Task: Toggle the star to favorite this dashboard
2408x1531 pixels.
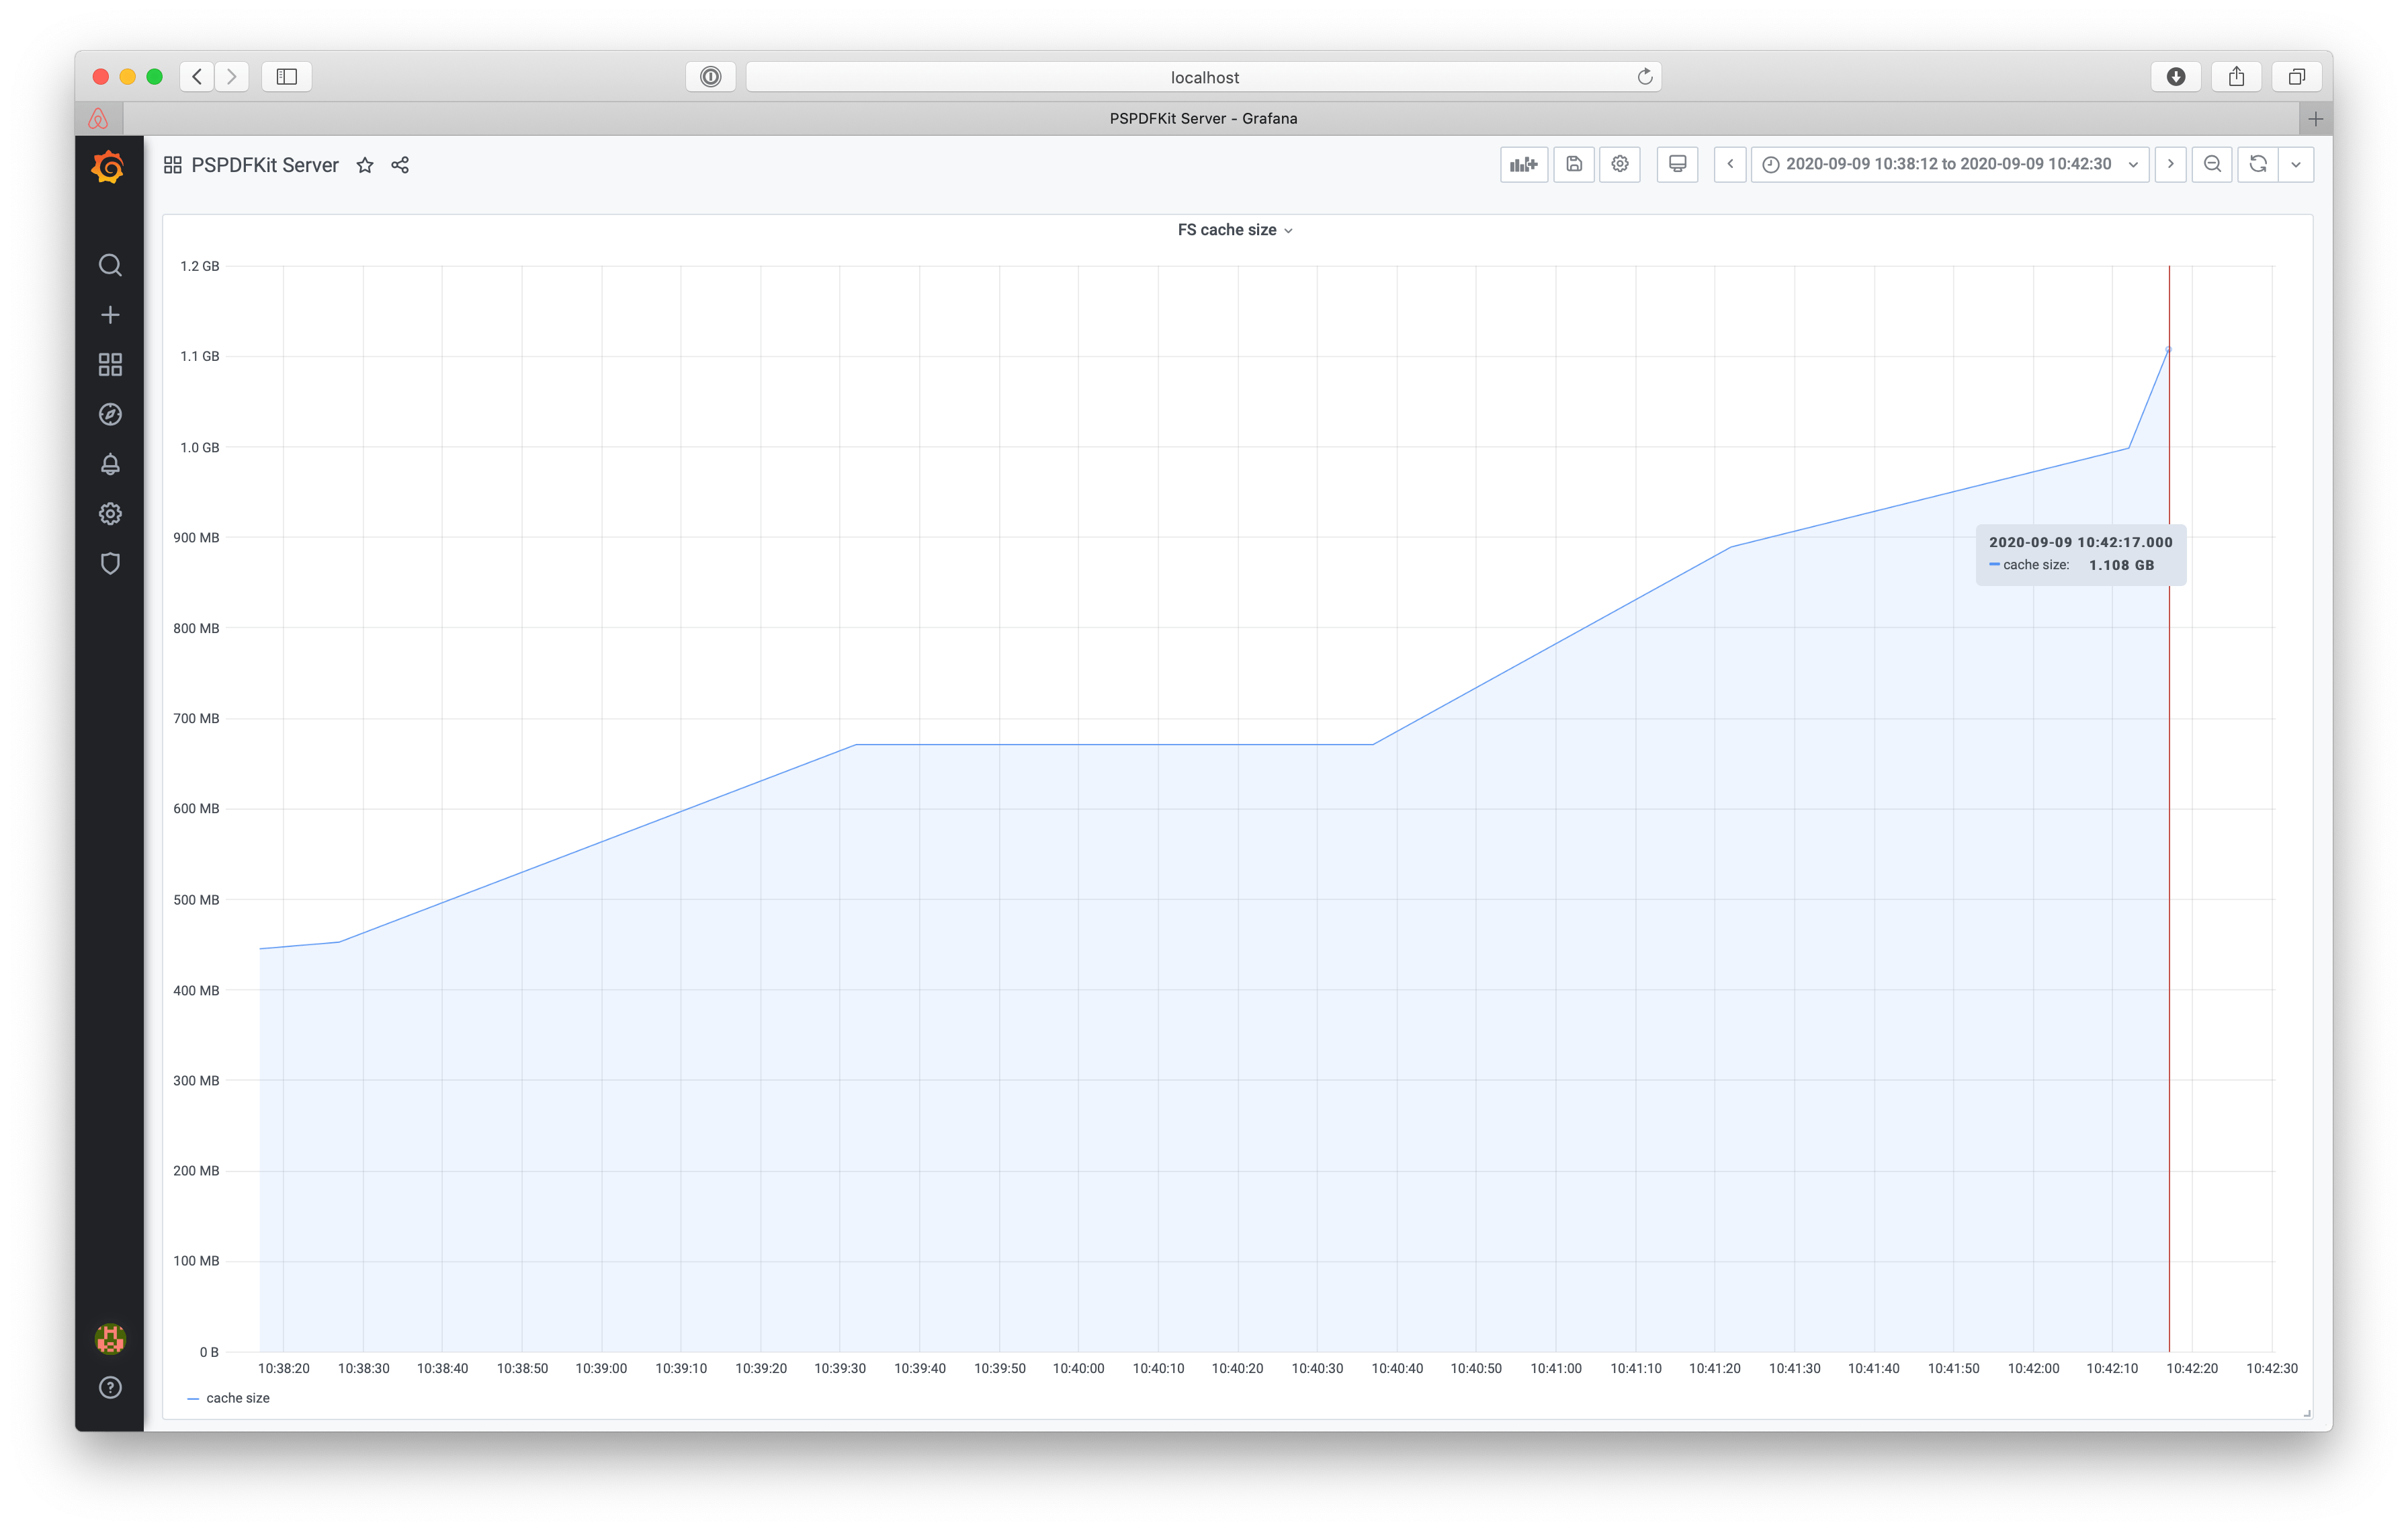Action: [365, 165]
